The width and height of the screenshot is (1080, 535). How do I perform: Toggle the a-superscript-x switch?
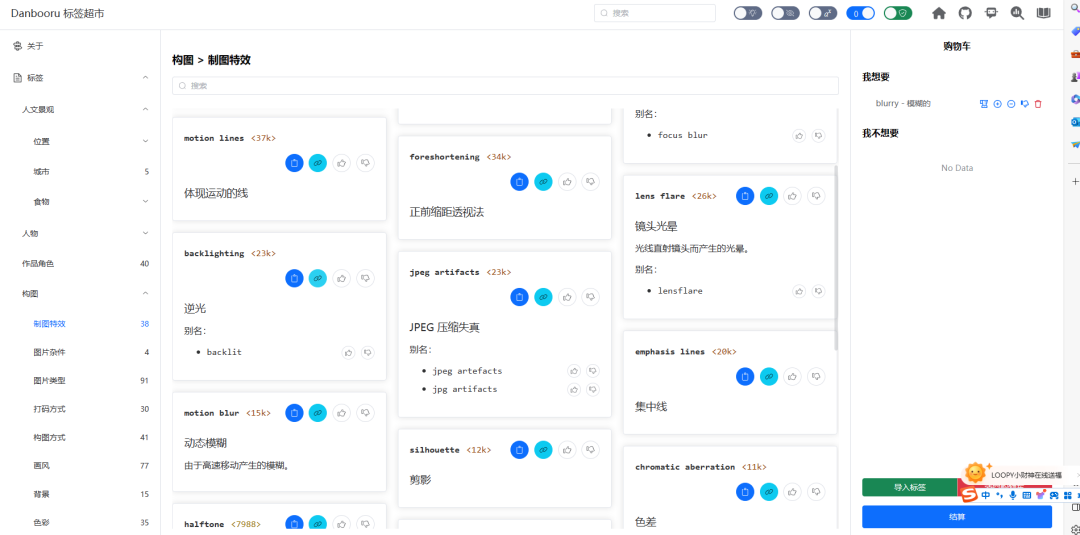point(822,13)
